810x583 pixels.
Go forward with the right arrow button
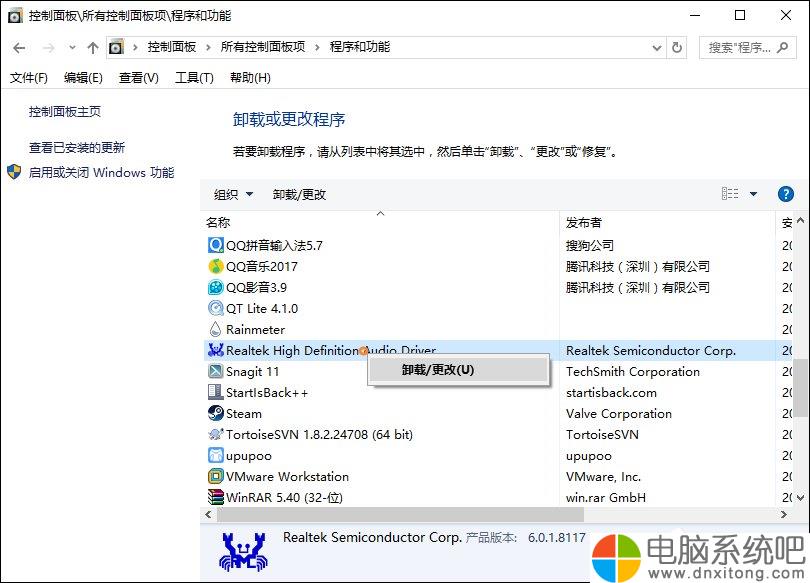point(49,48)
